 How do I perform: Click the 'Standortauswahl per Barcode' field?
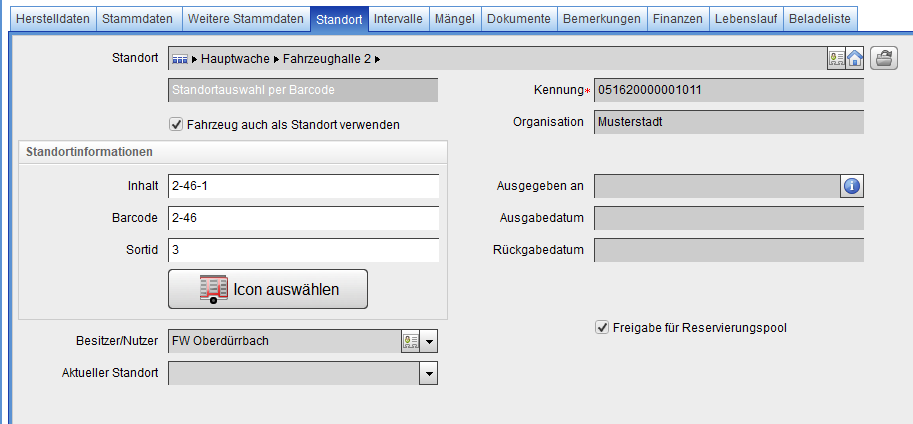304,90
